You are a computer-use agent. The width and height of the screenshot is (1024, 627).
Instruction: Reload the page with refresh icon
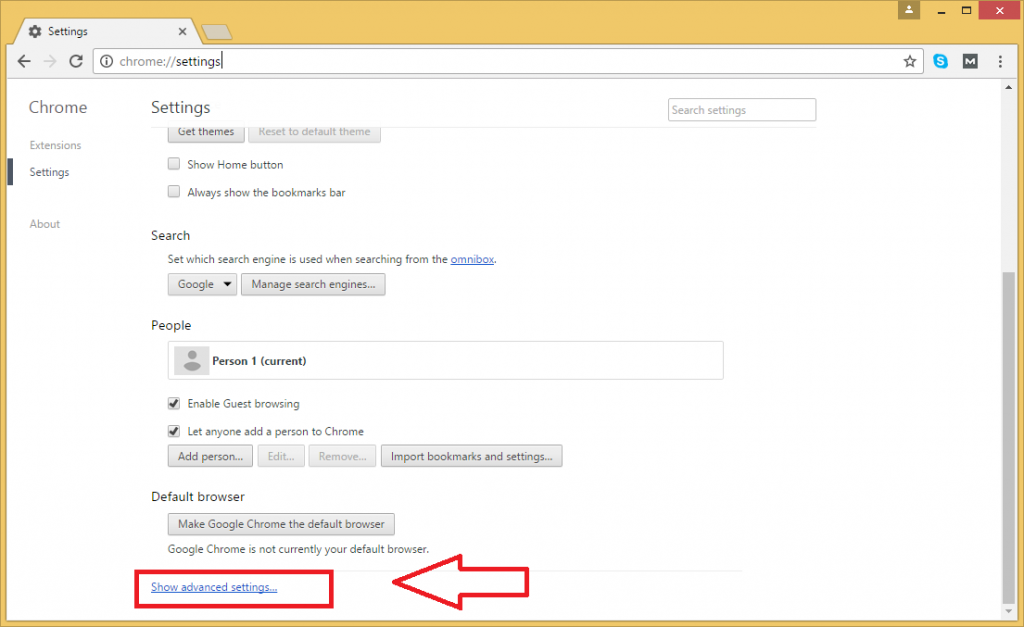[x=76, y=61]
